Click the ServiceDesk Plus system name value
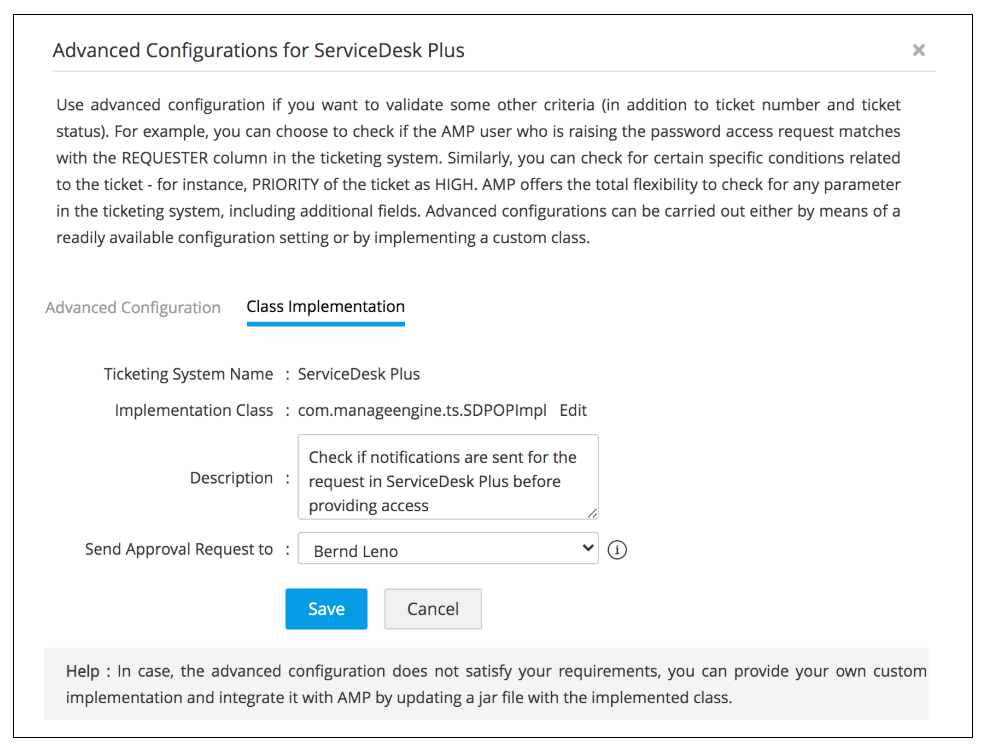 point(359,374)
